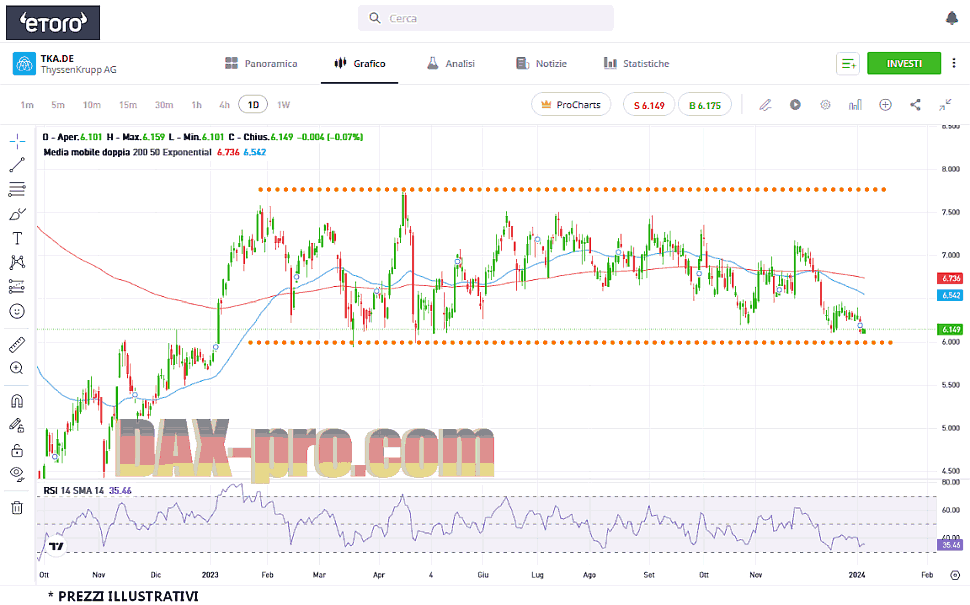The height and width of the screenshot is (605, 970).
Task: Remove drawings with the trash icon
Action: tap(17, 508)
